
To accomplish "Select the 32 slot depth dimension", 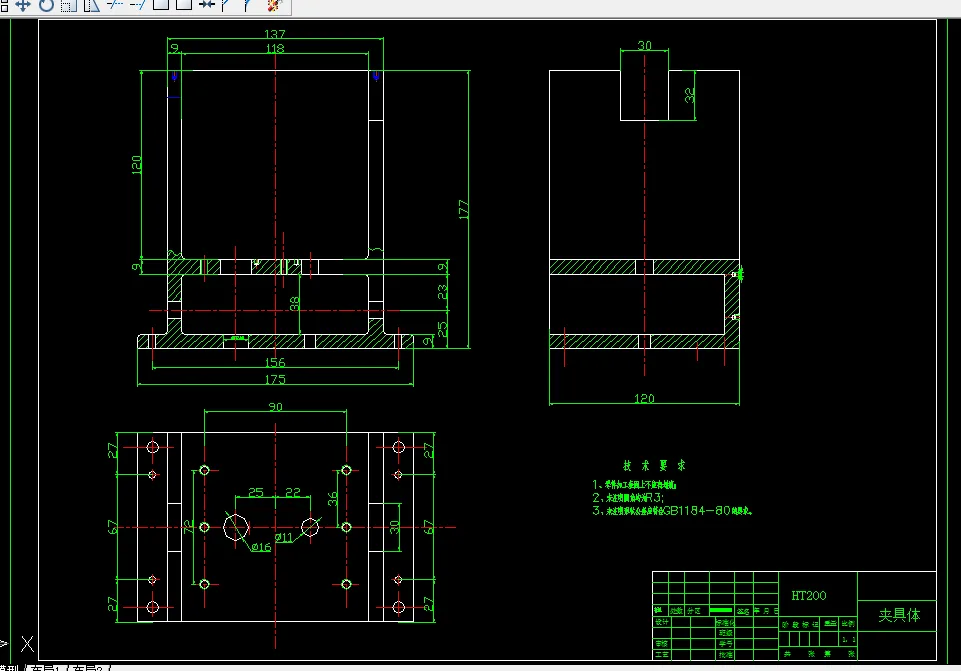I will (x=689, y=95).
